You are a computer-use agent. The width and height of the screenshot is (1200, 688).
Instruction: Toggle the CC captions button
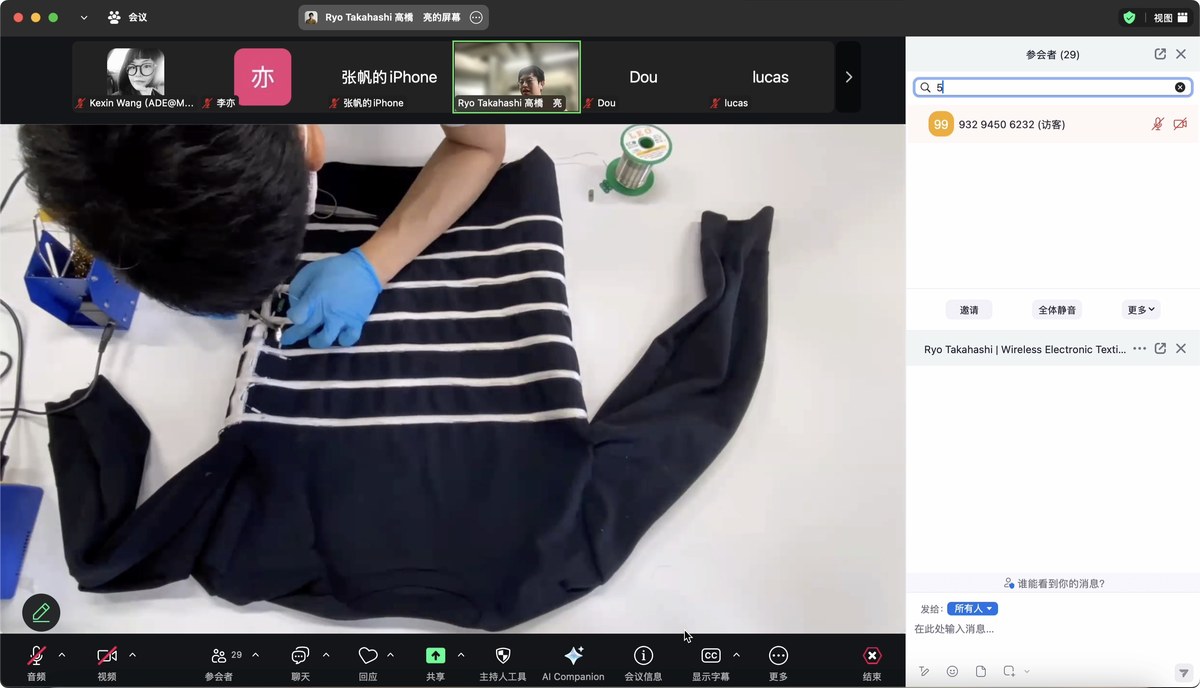(x=710, y=656)
